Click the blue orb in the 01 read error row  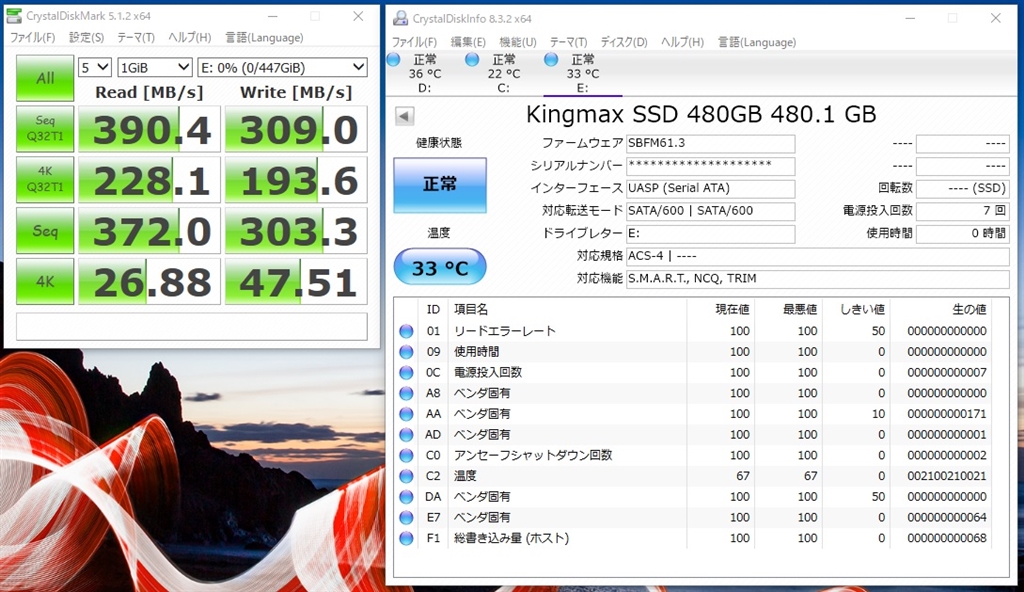(x=406, y=331)
